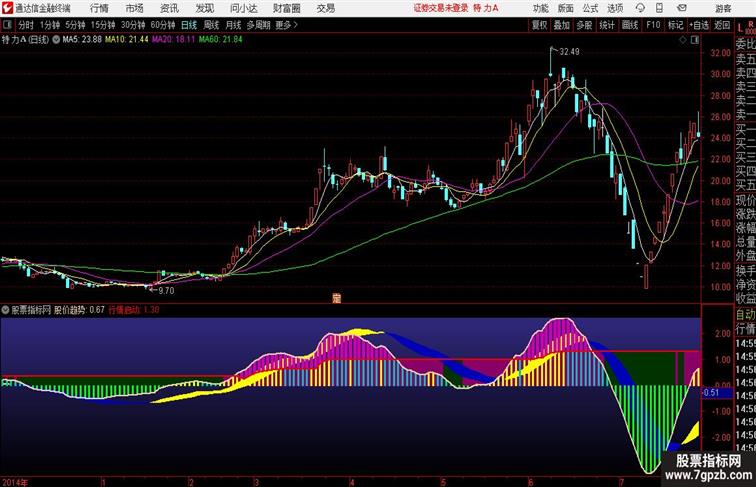Open the customer service headset icon
The height and width of the screenshot is (487, 756).
tap(640, 8)
